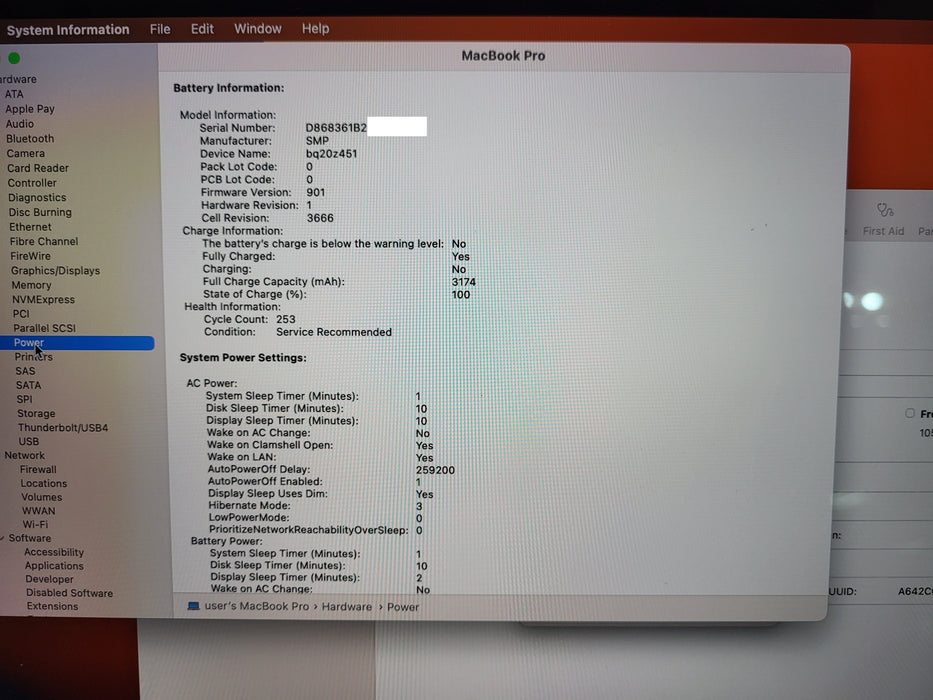Select Diagnostics in the sidebar

(37, 198)
